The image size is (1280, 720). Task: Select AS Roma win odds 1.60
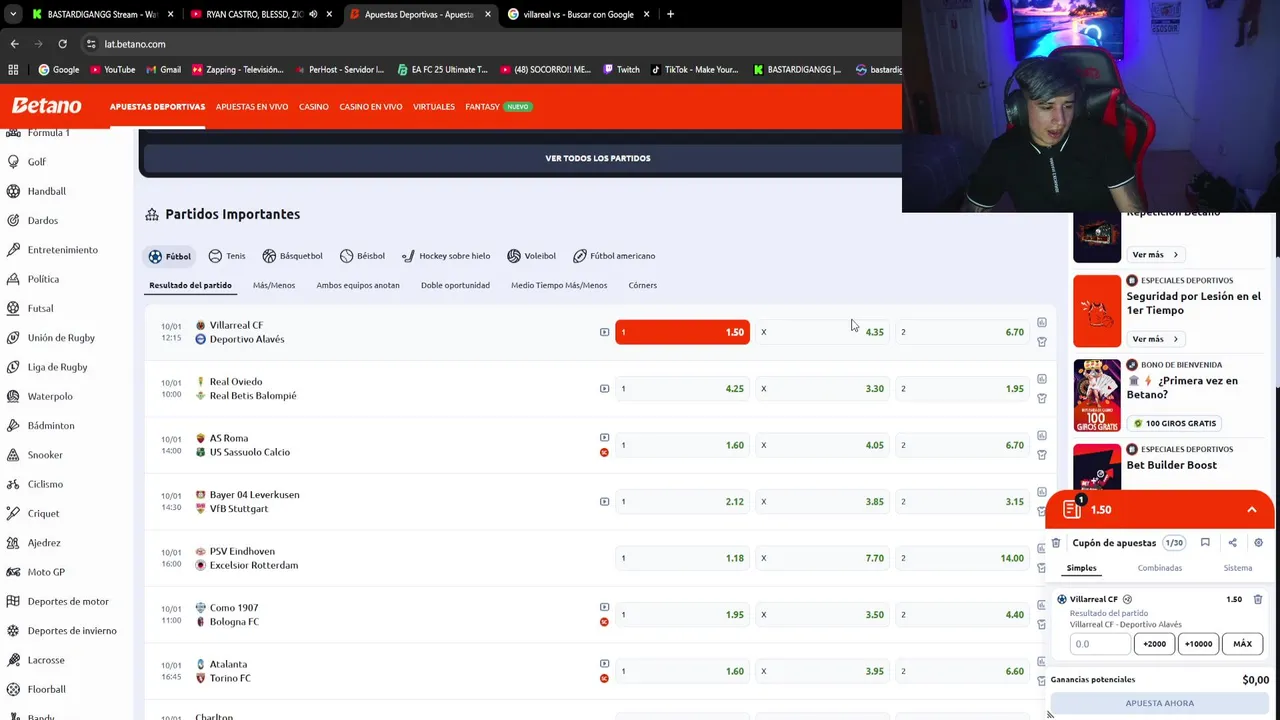pos(682,445)
